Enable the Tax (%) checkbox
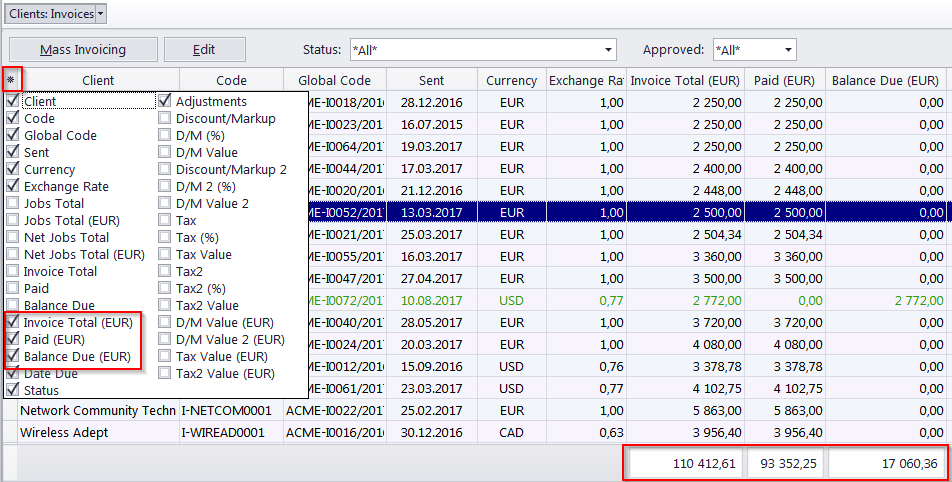 (165, 237)
